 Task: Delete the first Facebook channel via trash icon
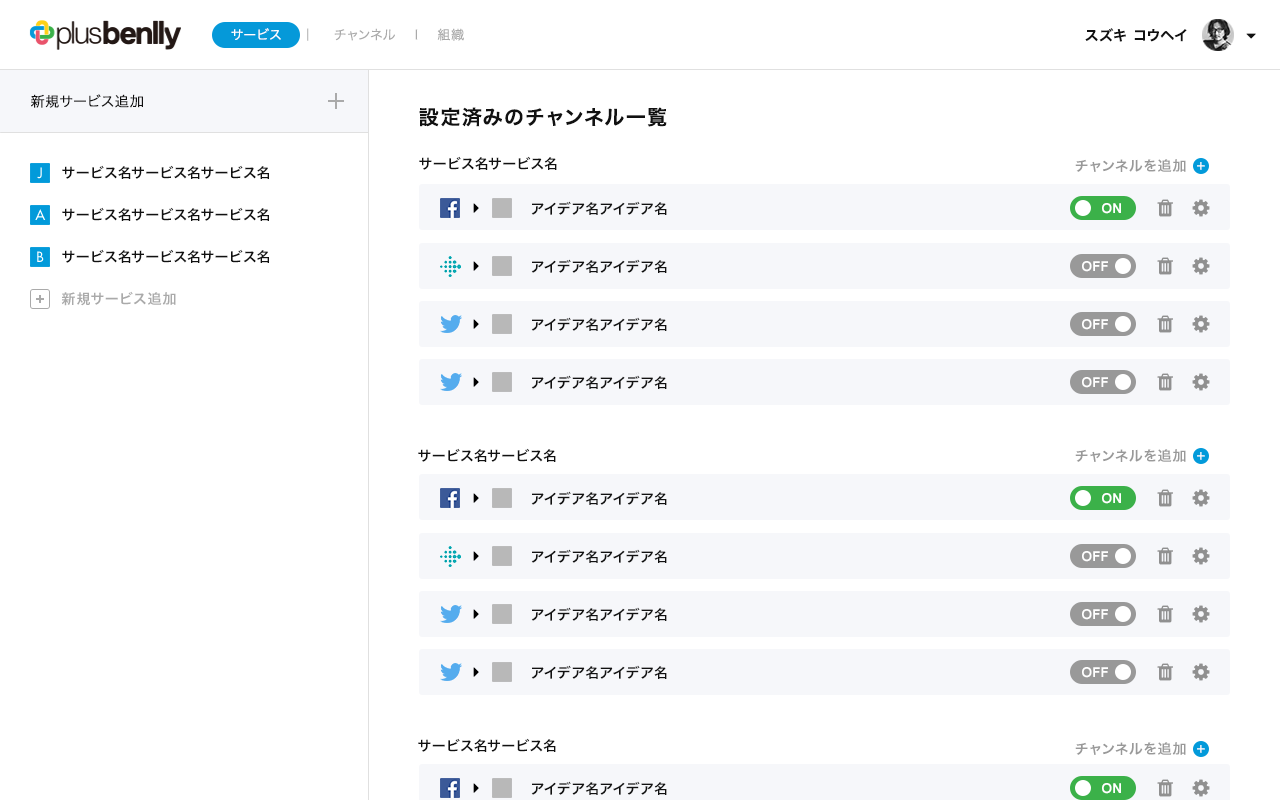pos(1165,208)
